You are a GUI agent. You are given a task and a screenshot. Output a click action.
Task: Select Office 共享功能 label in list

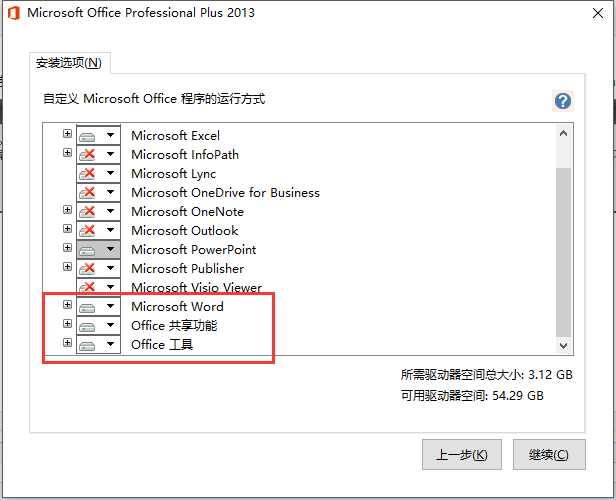point(174,326)
